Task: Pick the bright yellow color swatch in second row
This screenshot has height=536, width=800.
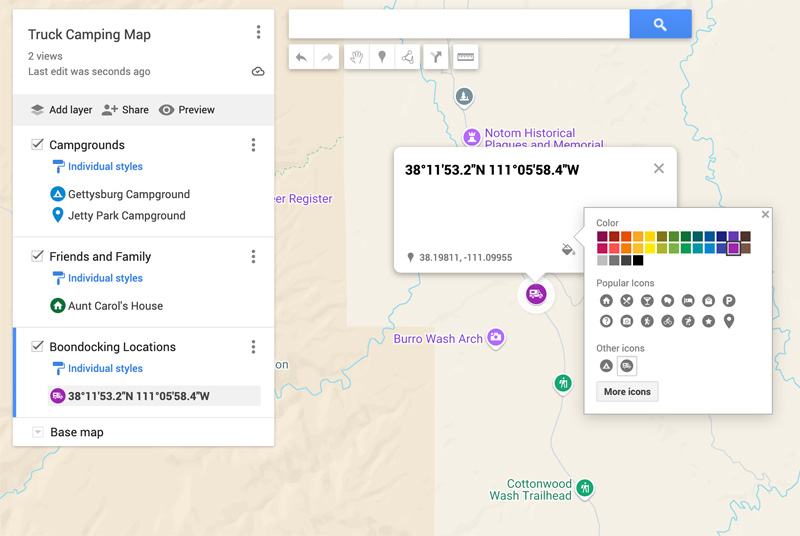Action: coord(649,248)
